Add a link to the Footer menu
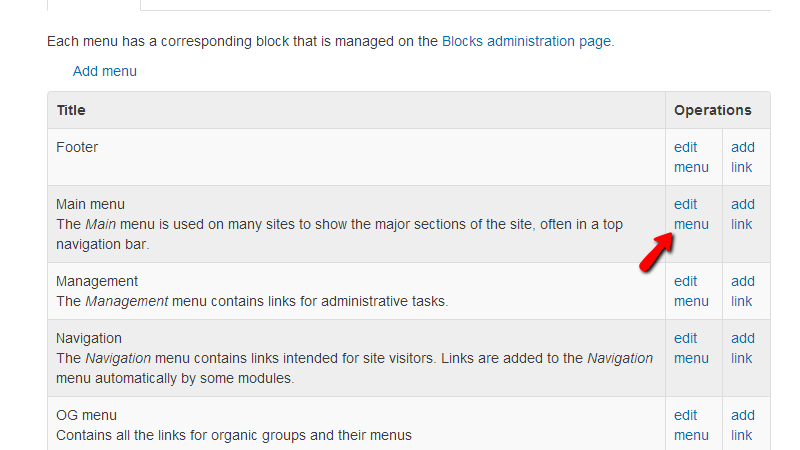 pyautogui.click(x=742, y=157)
